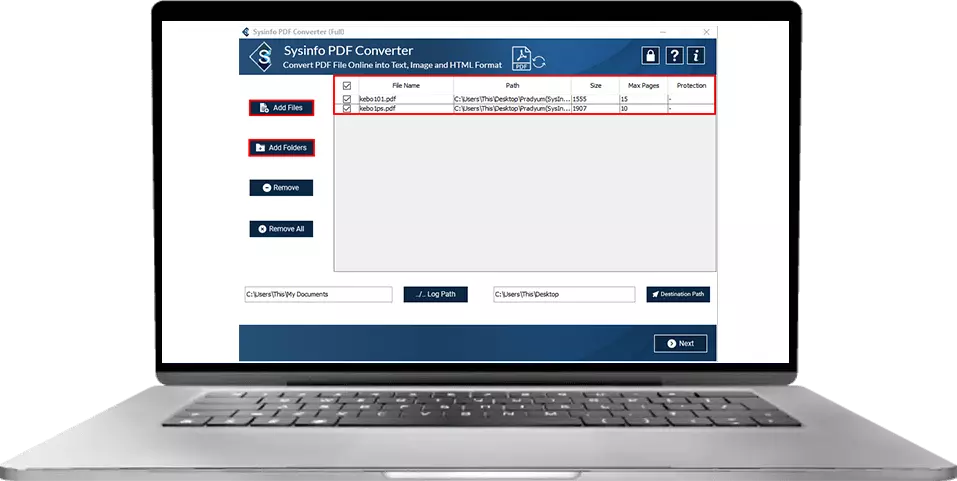
Task: Click the destination field showing C:\Users\This\Desktop
Action: point(564,294)
